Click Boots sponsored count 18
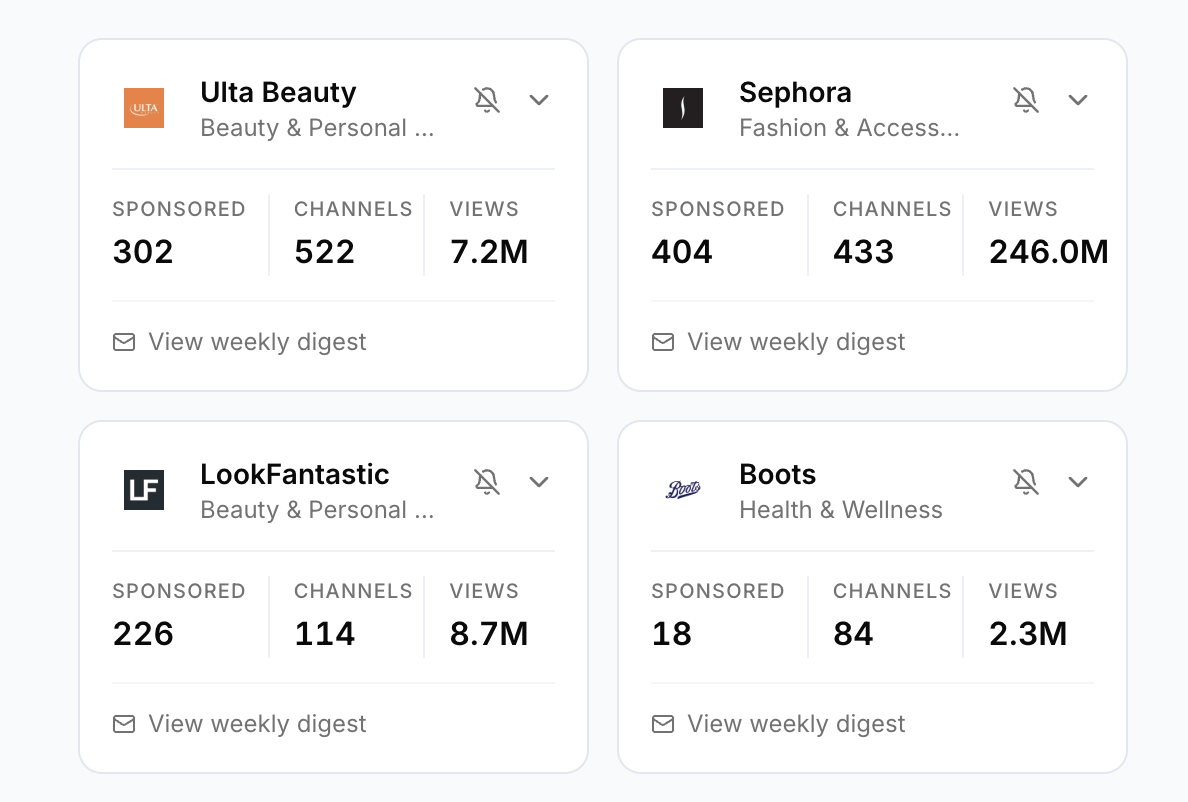 point(671,633)
